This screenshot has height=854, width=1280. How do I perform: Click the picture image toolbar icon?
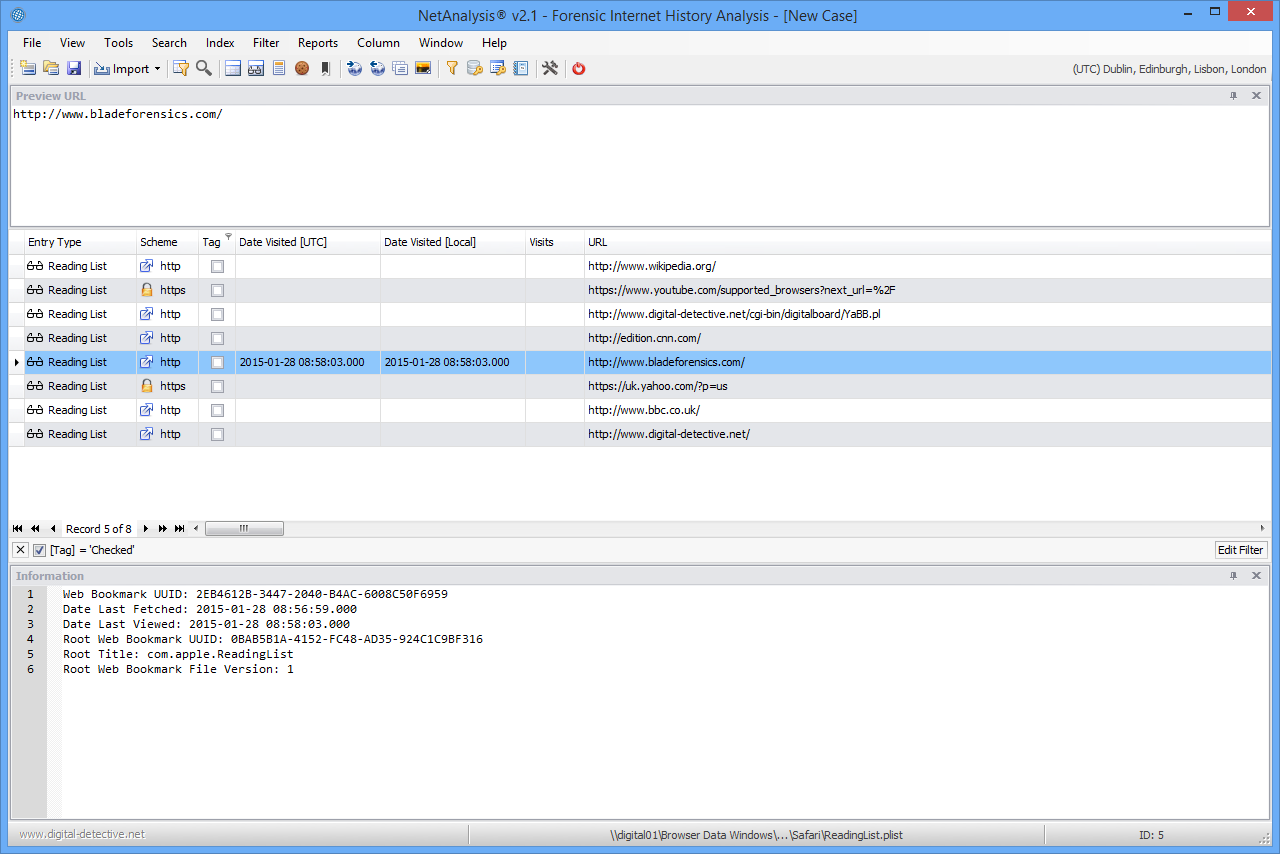click(423, 68)
